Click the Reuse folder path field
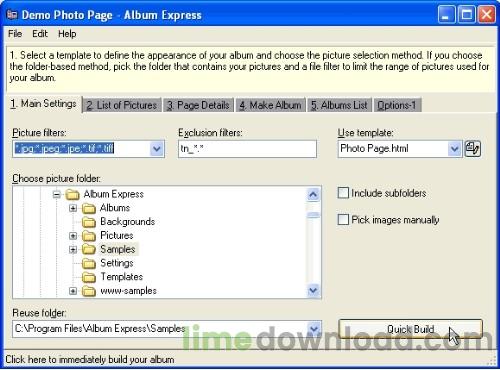 160,329
